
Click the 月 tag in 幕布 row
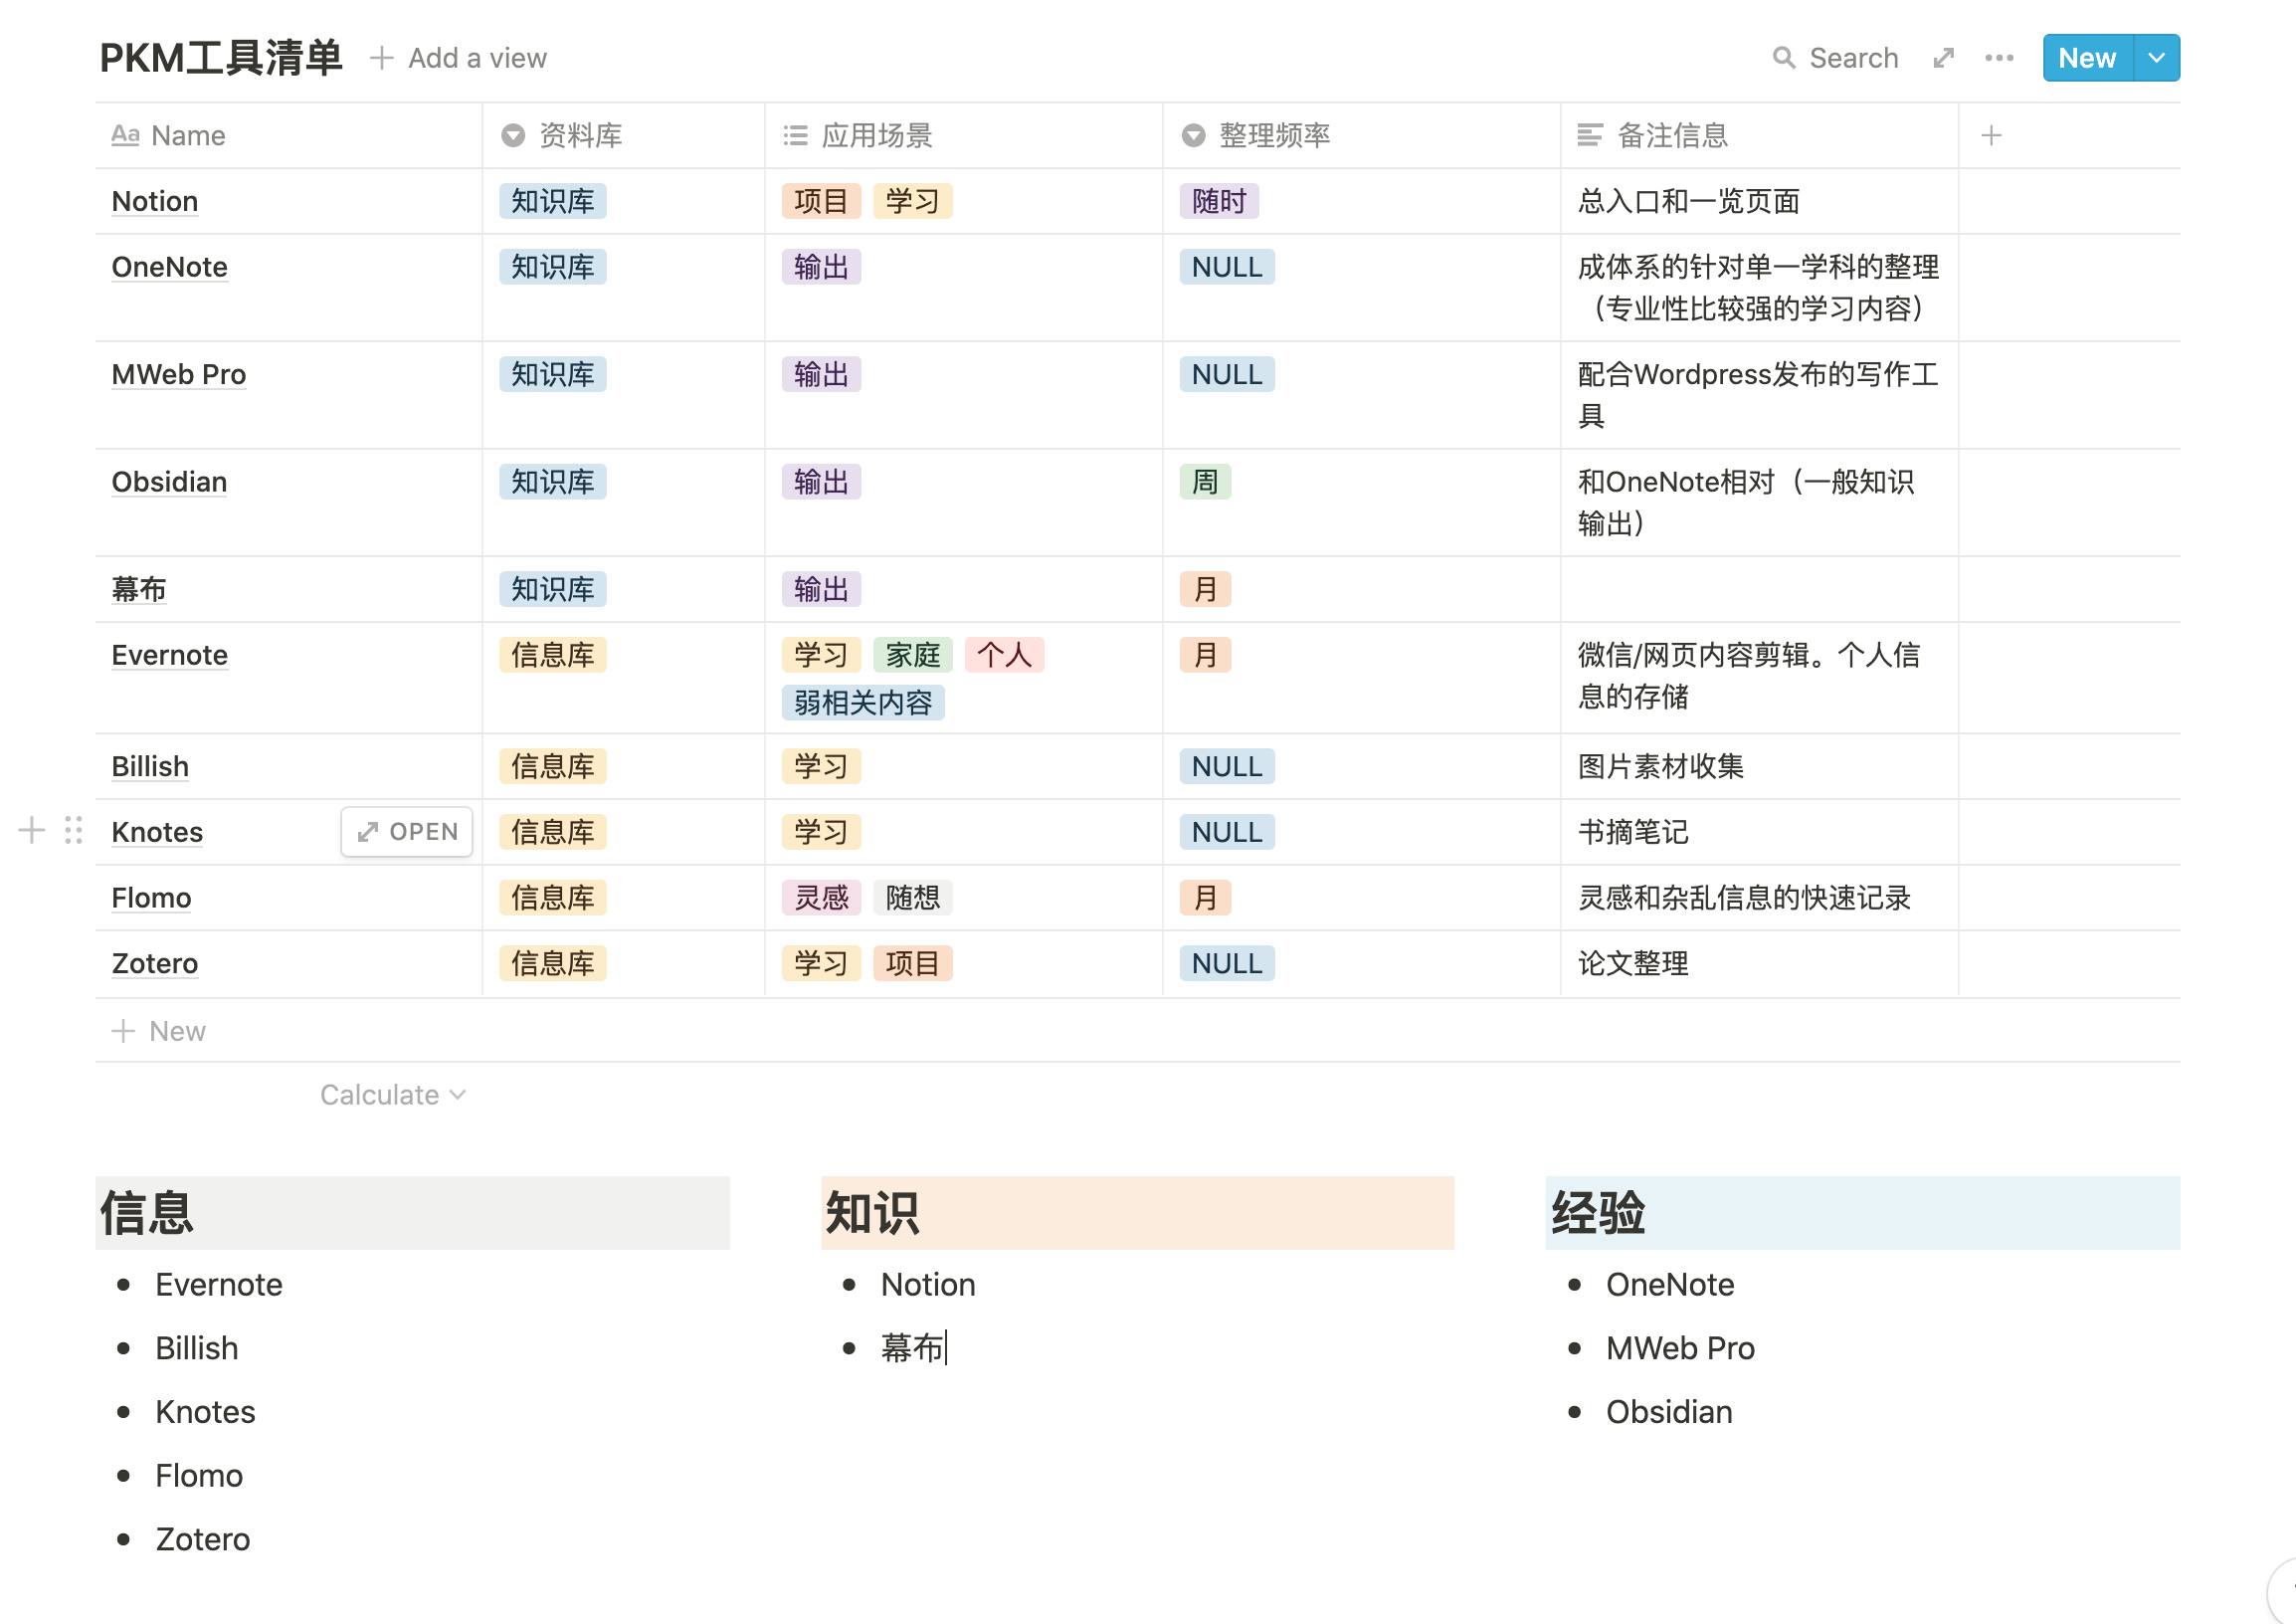tap(1205, 589)
